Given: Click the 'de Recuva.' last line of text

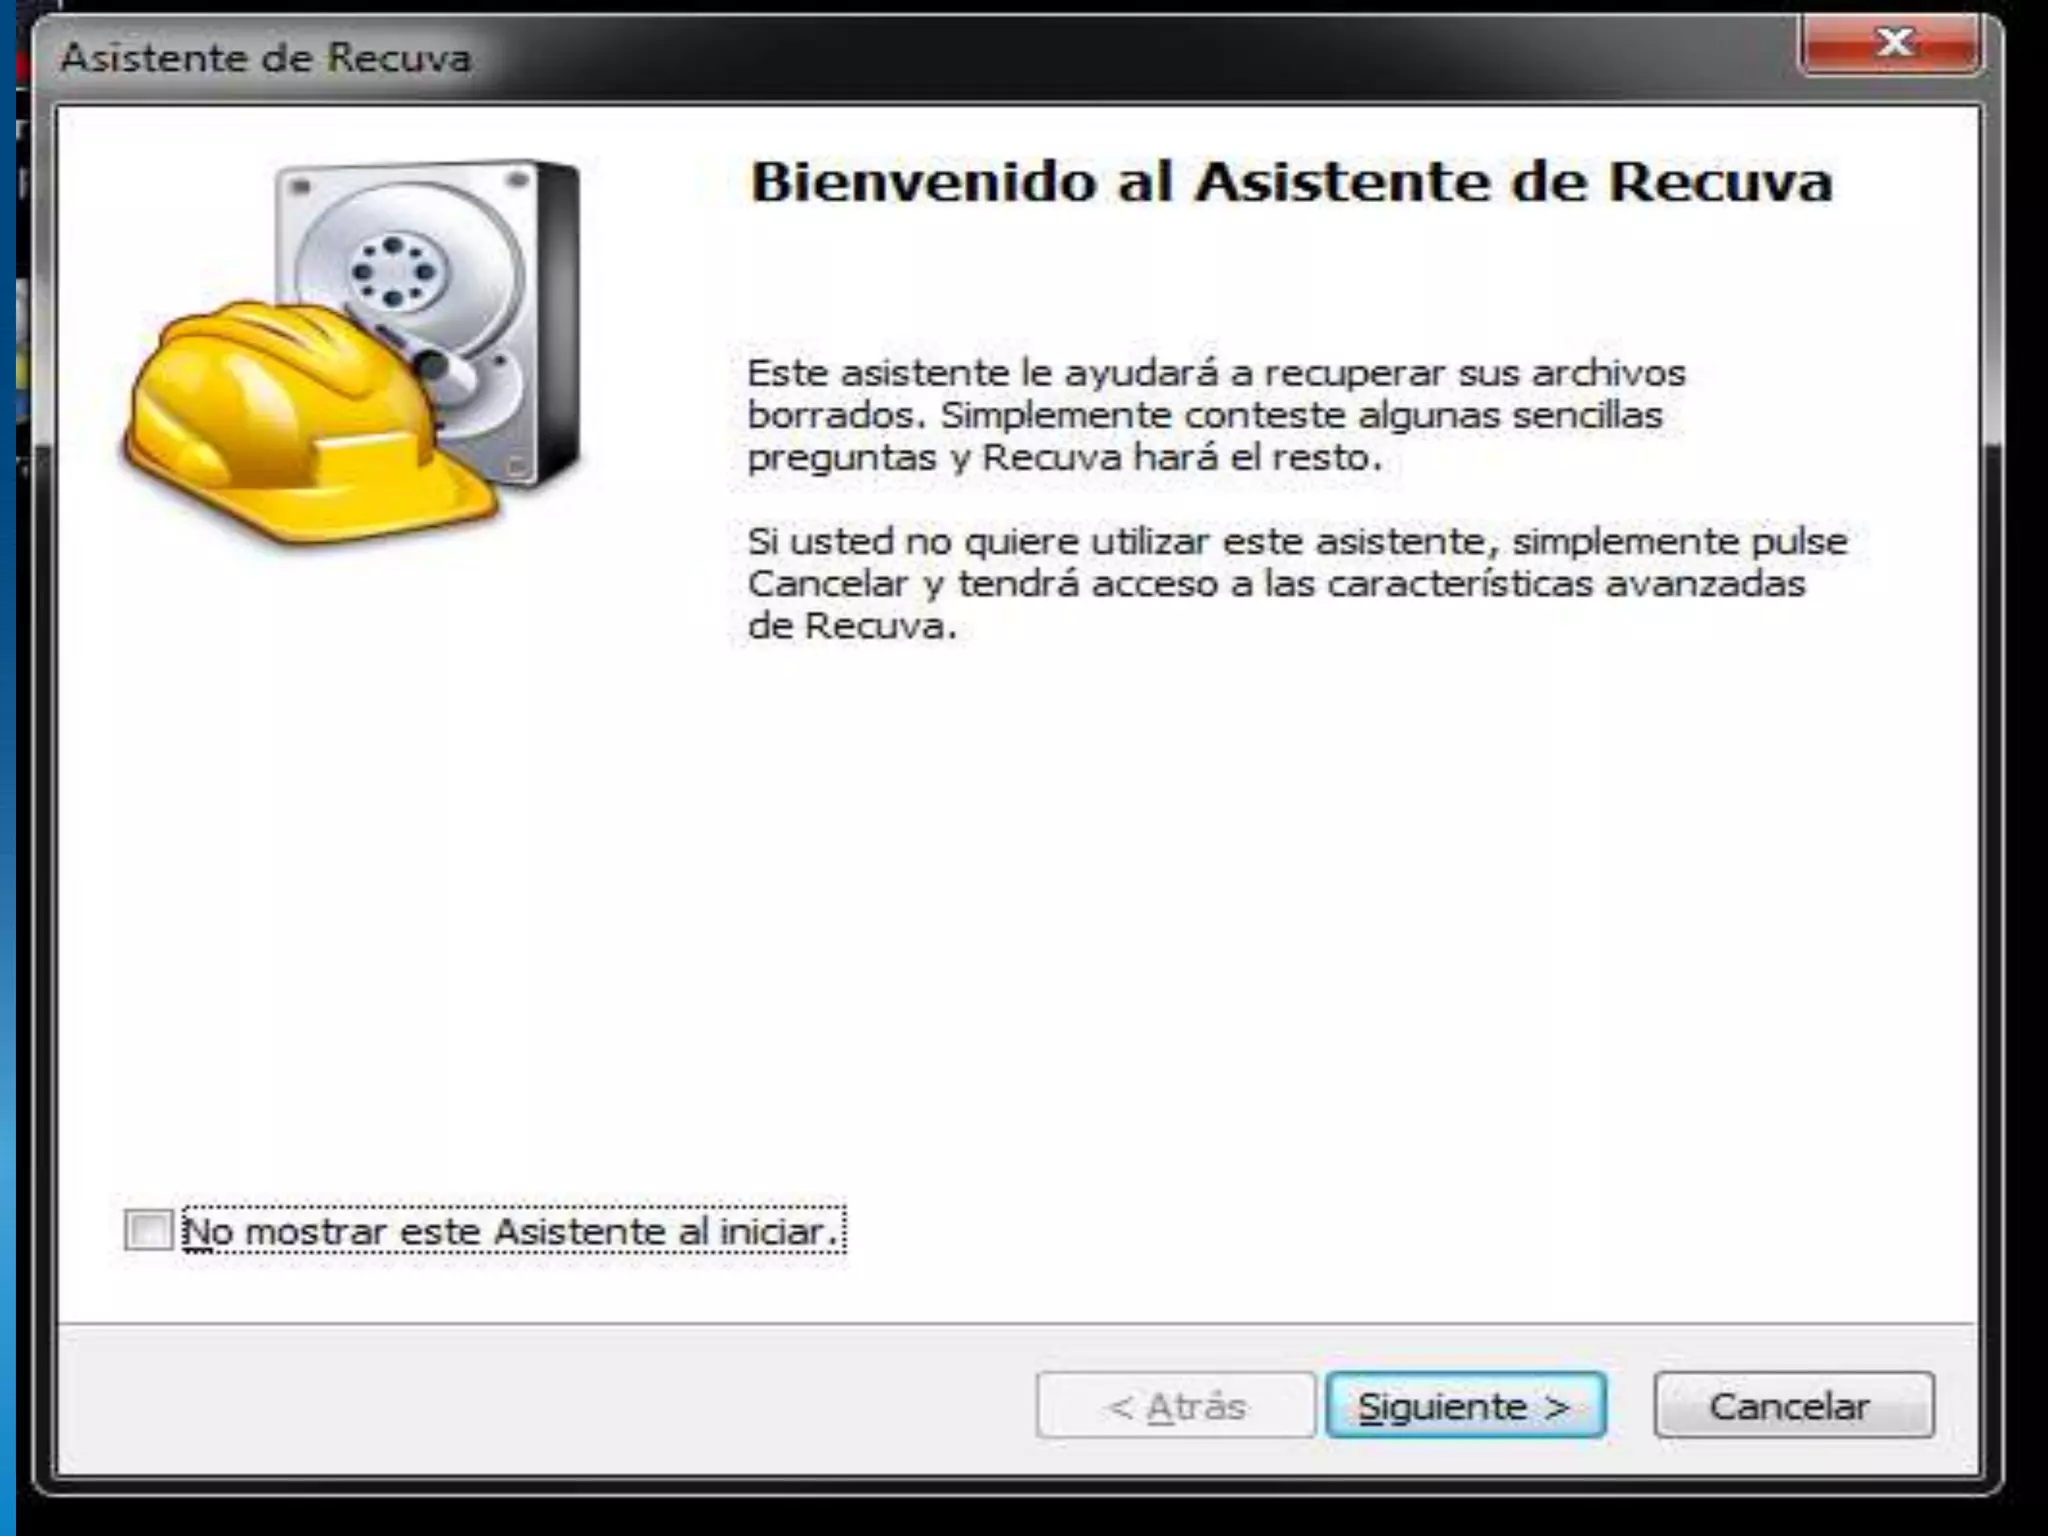Looking at the screenshot, I should click(852, 626).
